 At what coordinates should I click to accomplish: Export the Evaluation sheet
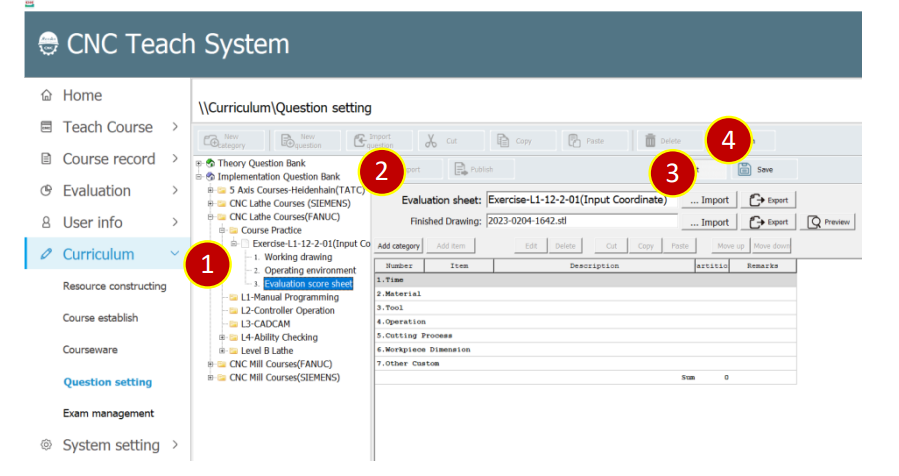pyautogui.click(x=769, y=200)
